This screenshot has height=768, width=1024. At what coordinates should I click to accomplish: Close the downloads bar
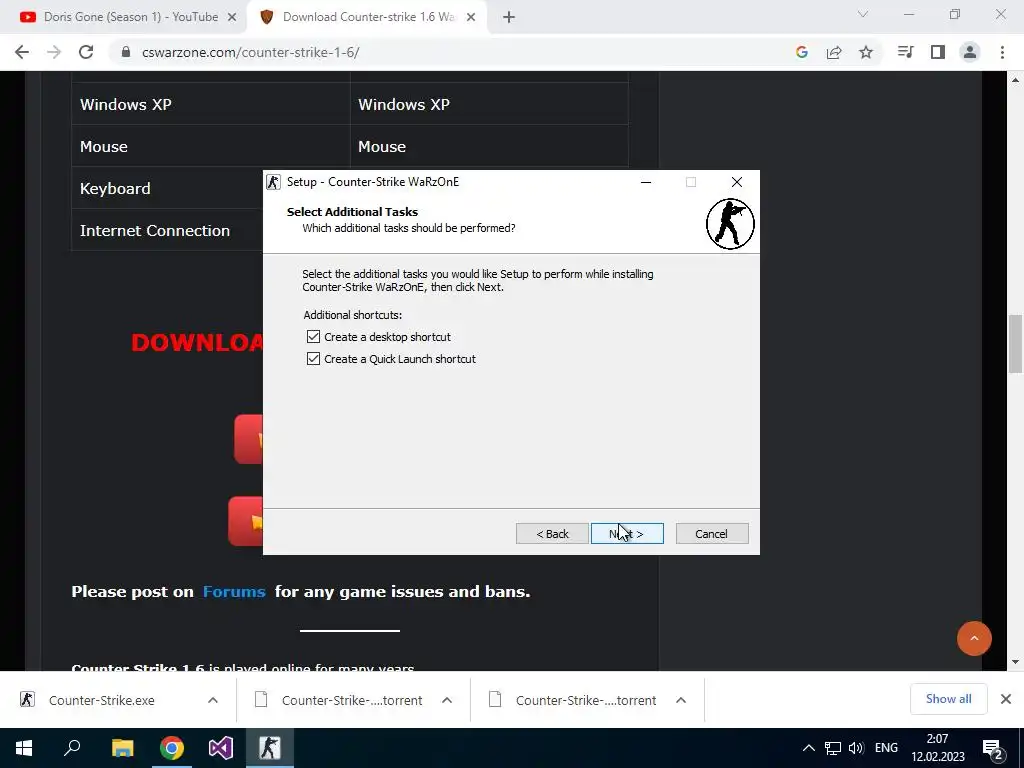1006,699
